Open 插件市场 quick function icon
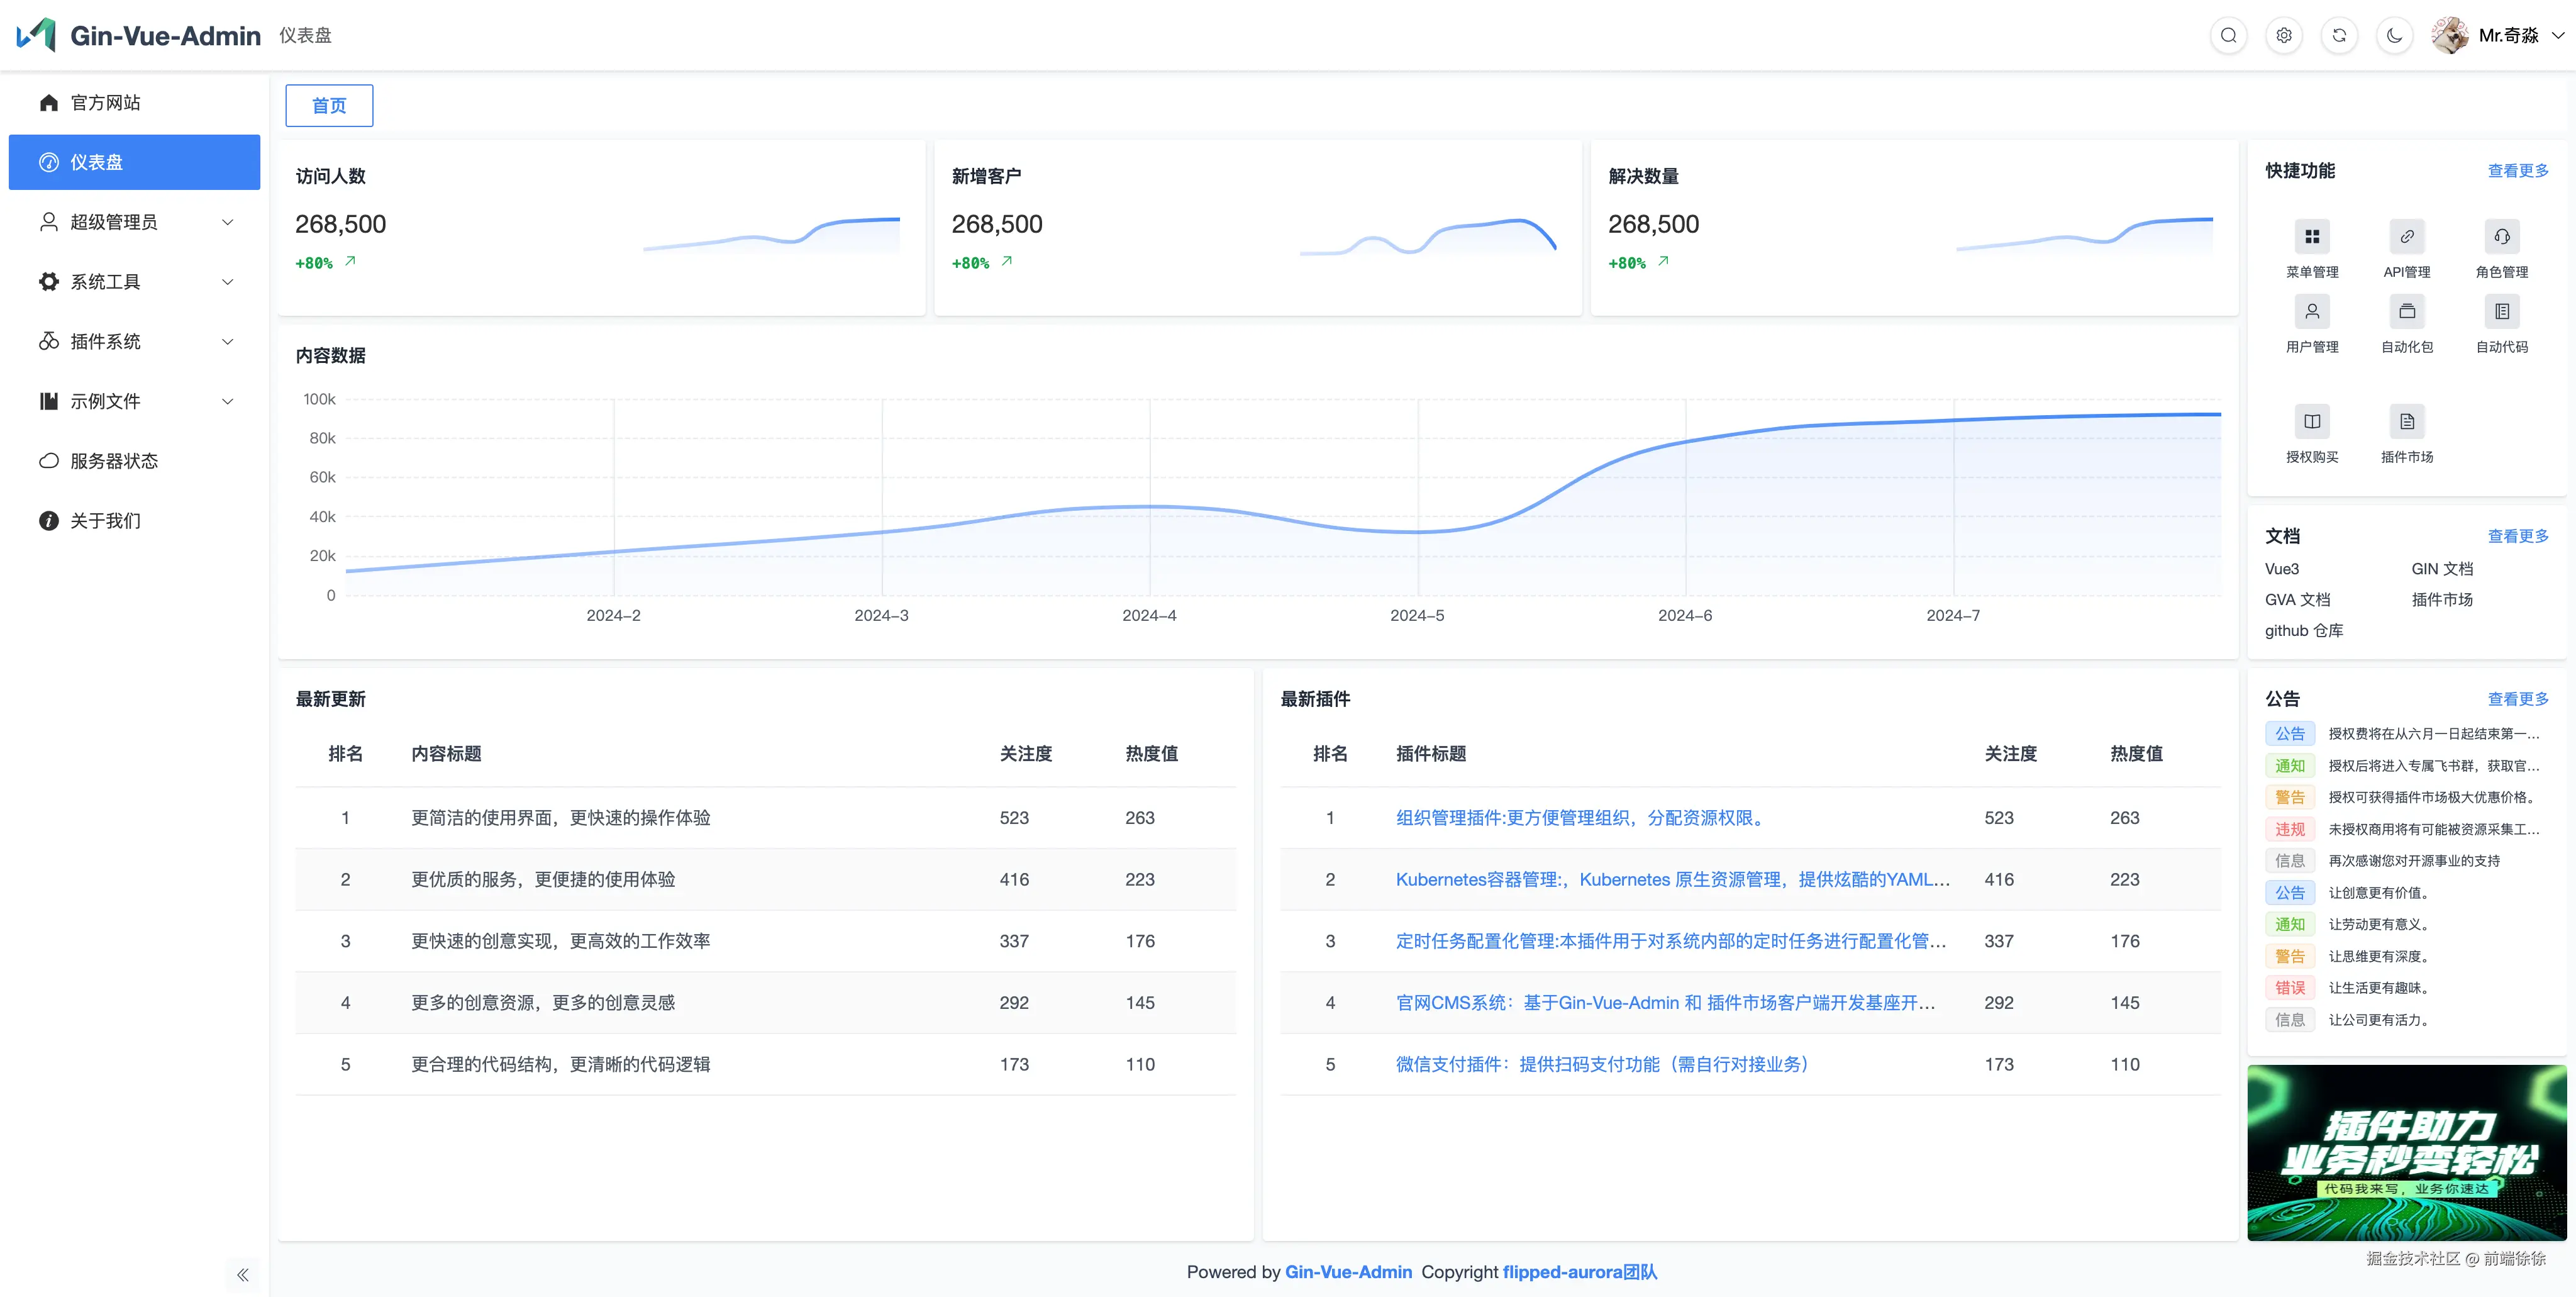 tap(2406, 422)
